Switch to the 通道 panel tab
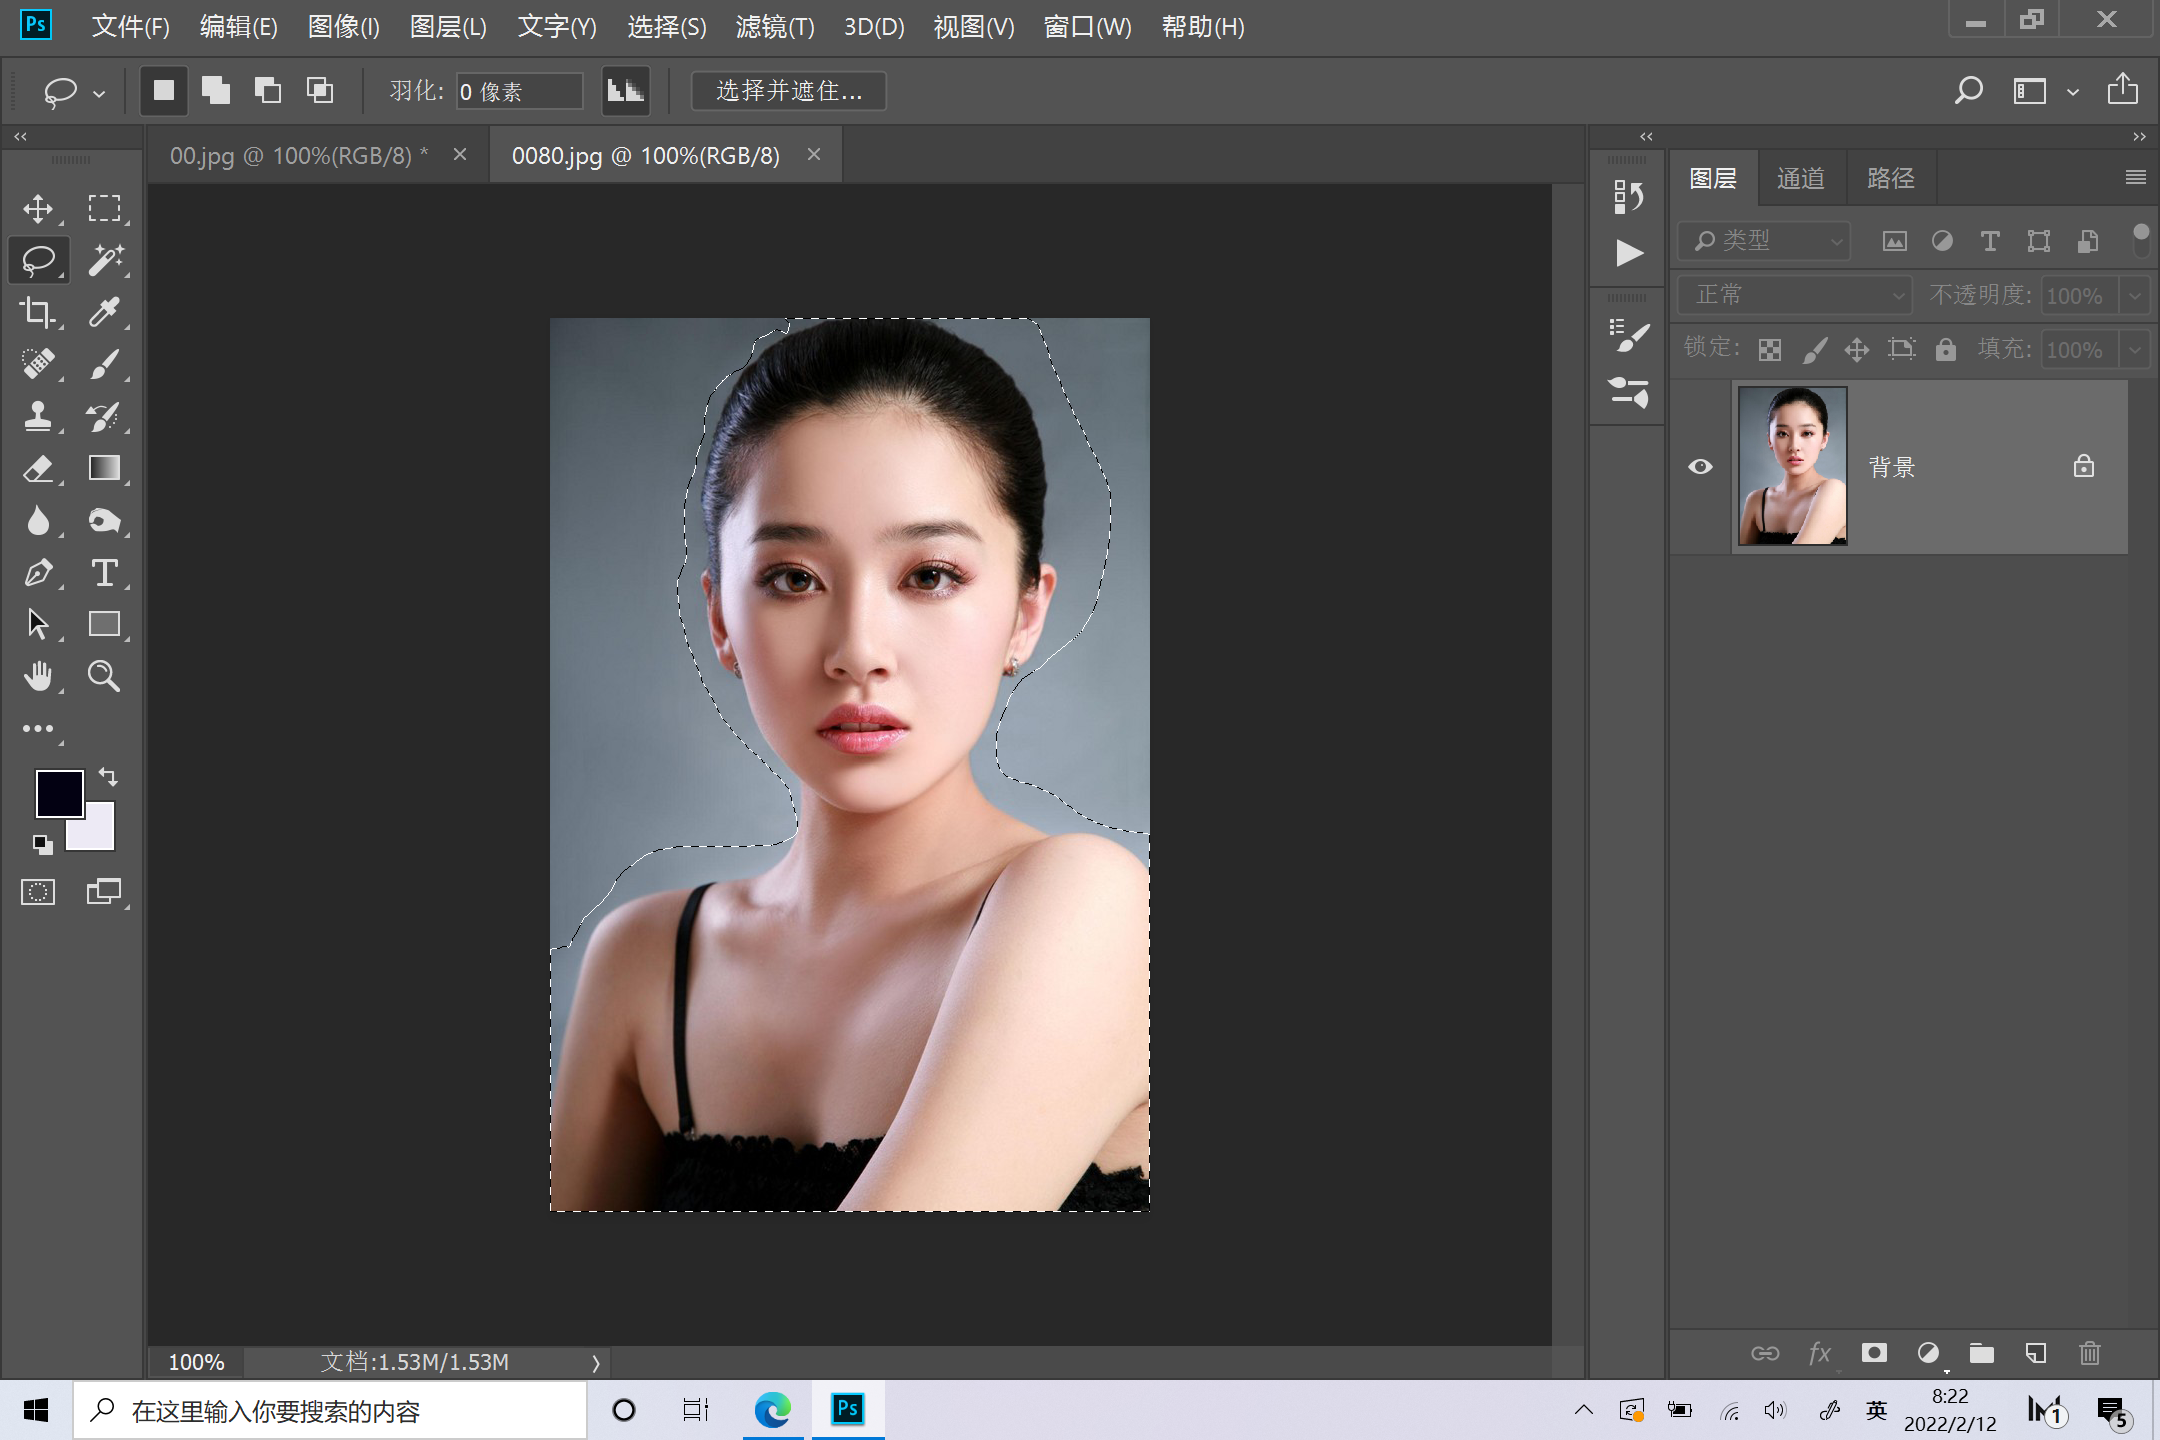Screen dimensions: 2160x1440 click(x=1801, y=178)
